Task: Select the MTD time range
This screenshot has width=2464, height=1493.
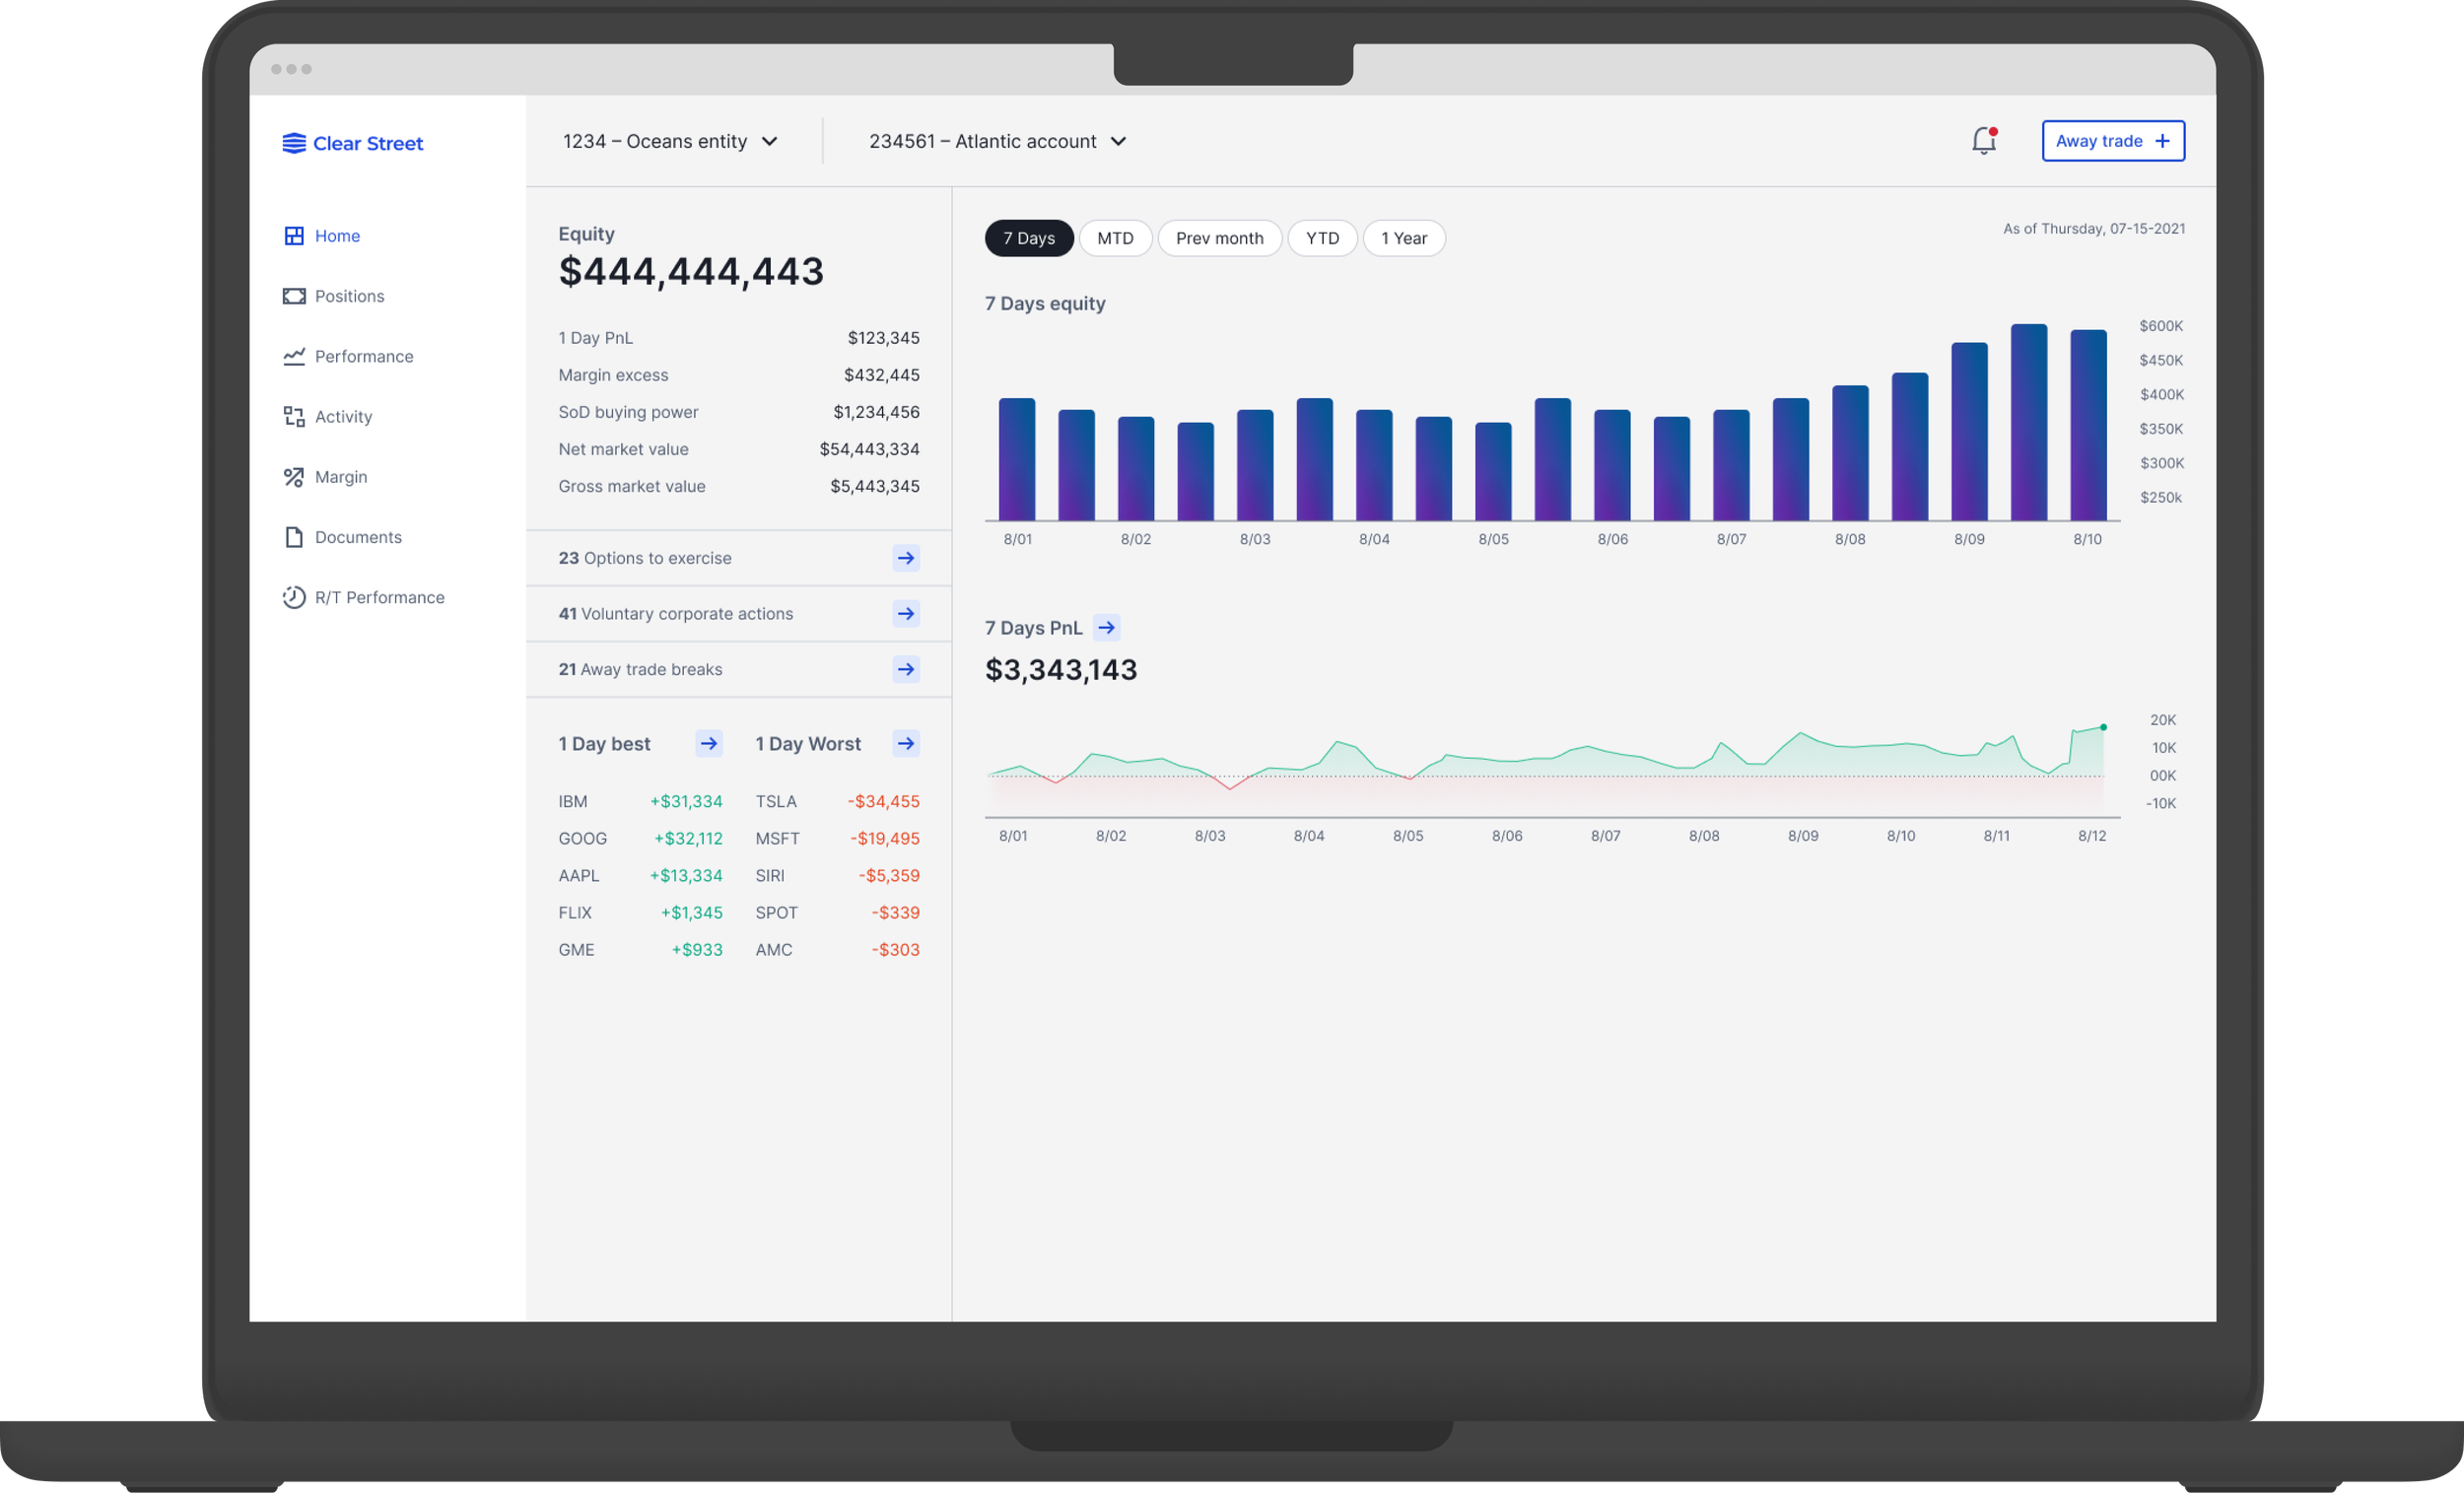Action: [x=1115, y=238]
